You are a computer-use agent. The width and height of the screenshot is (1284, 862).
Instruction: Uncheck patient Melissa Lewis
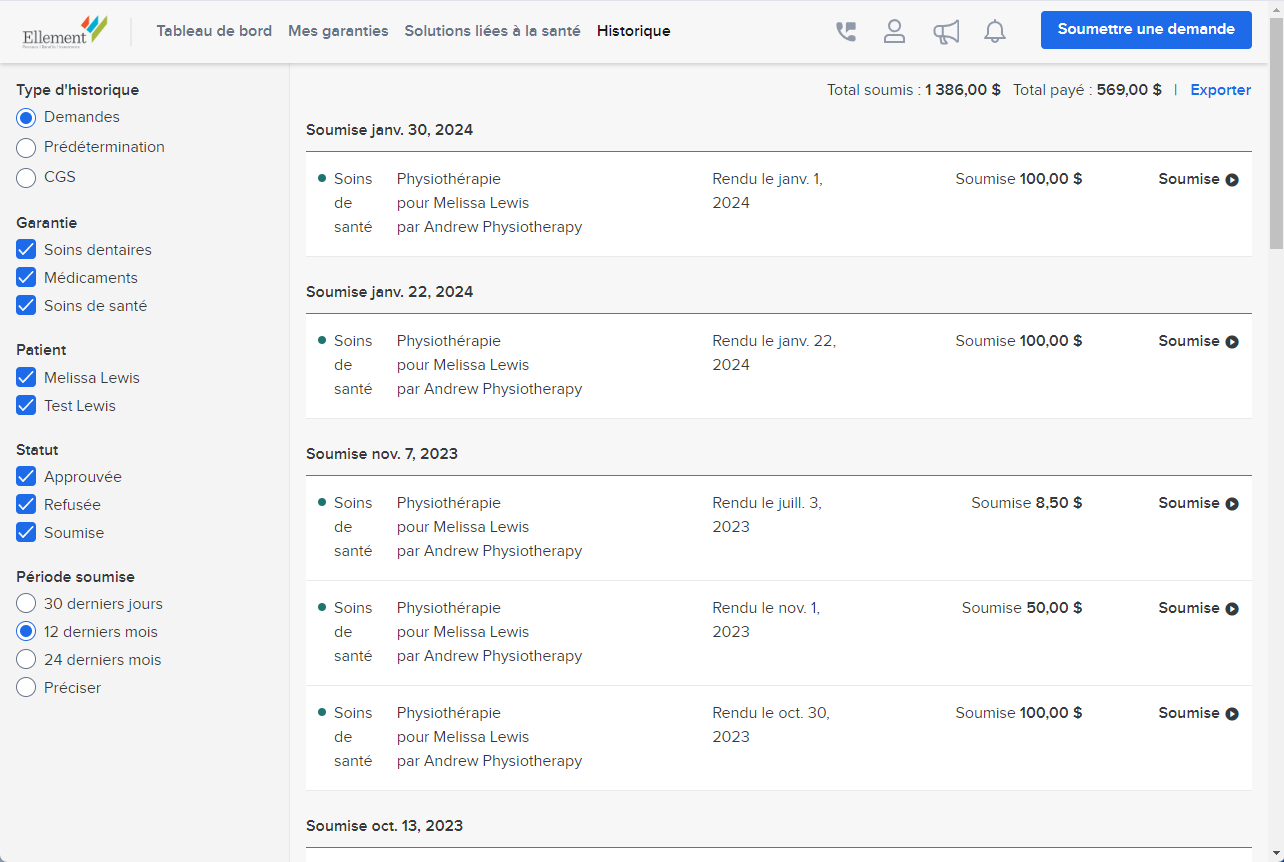pyautogui.click(x=26, y=378)
